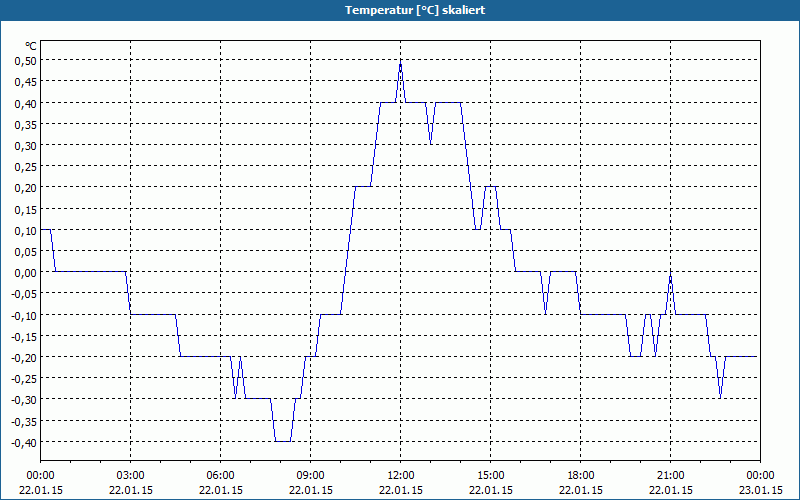Click the -0,10 y-axis label

[25, 315]
